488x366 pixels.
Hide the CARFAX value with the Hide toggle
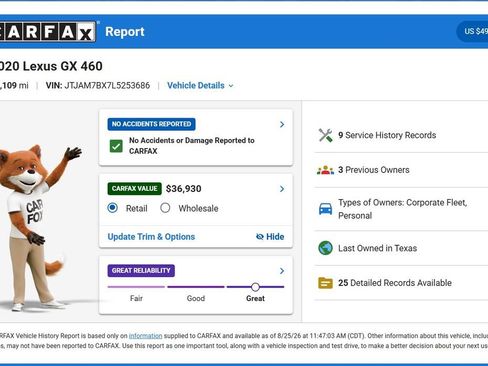270,237
